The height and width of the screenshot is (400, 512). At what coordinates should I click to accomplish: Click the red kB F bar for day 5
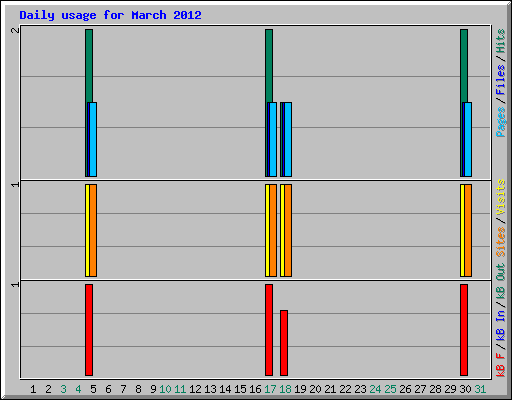click(x=89, y=330)
